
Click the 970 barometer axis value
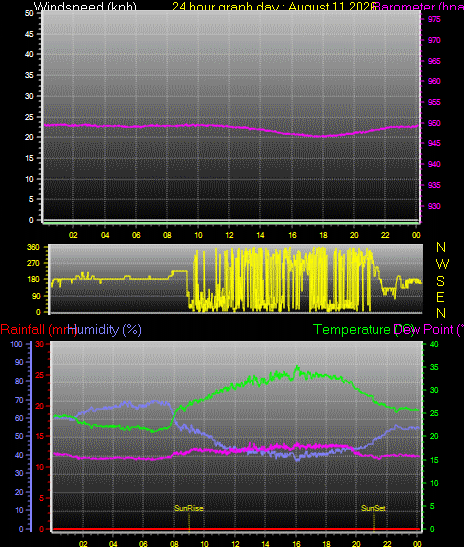[x=434, y=40]
